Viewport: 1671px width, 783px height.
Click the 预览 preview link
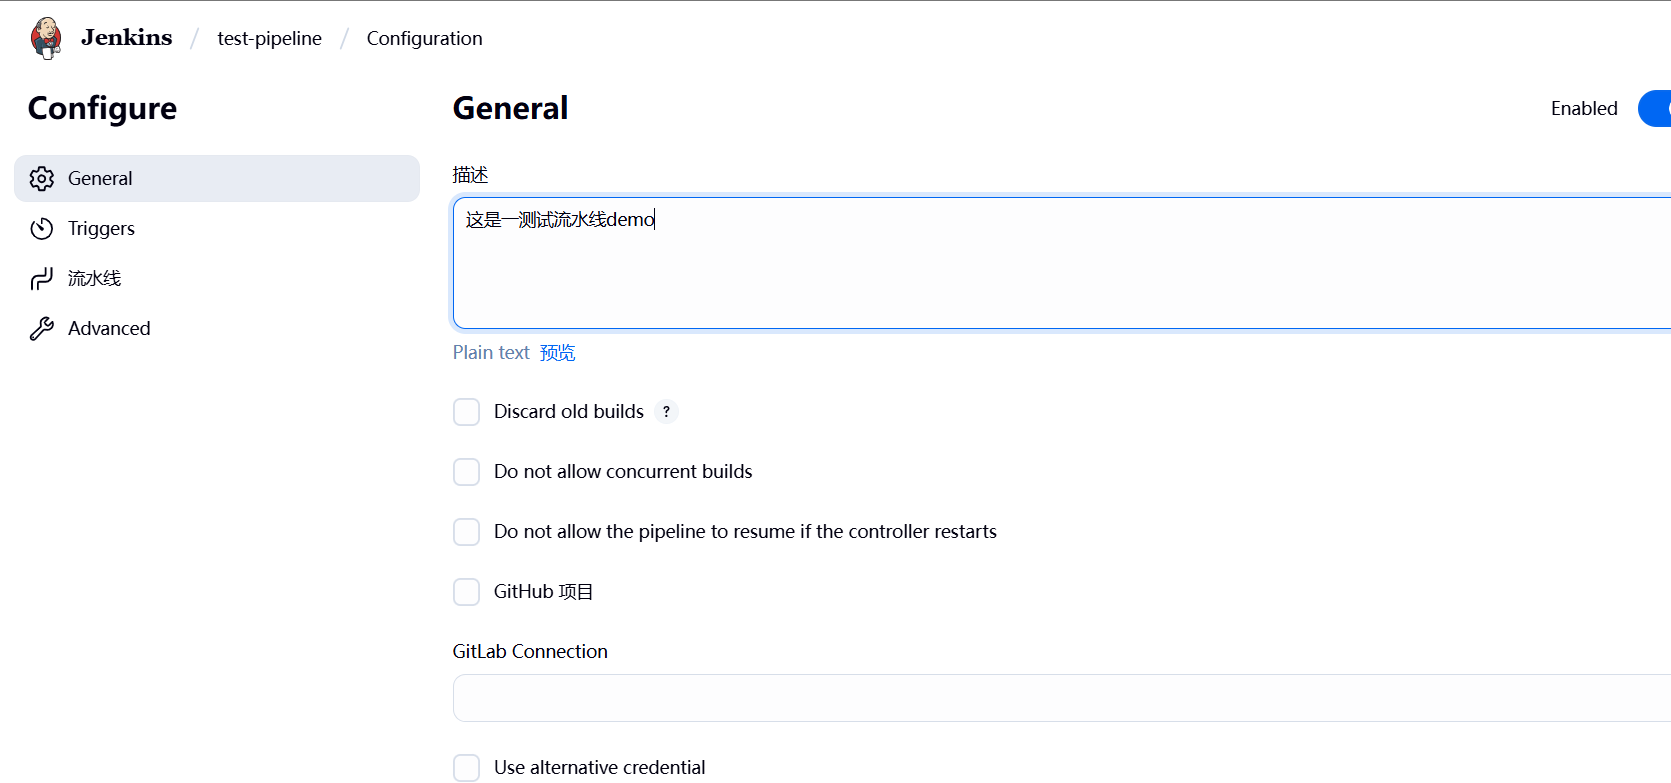click(557, 352)
